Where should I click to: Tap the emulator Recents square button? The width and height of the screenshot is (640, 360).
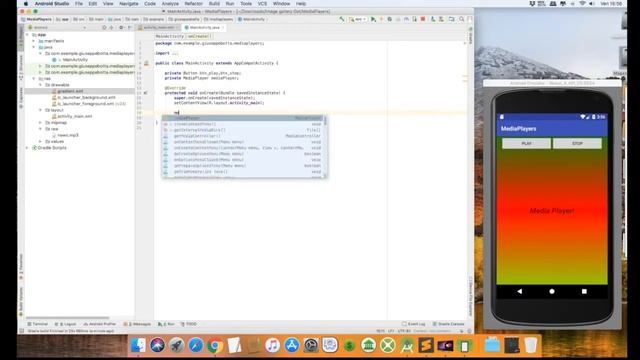584,291
